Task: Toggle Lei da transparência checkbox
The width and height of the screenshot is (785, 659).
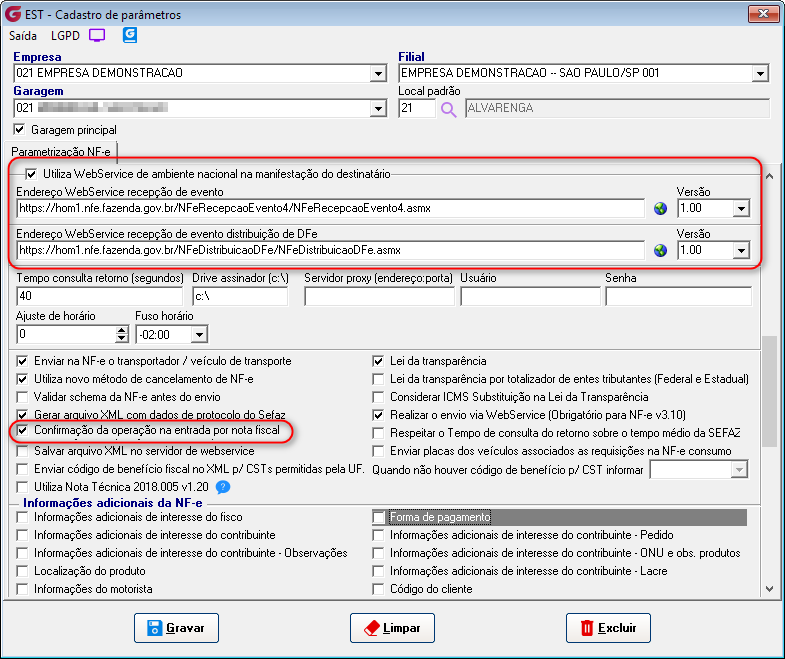Action: click(x=378, y=361)
